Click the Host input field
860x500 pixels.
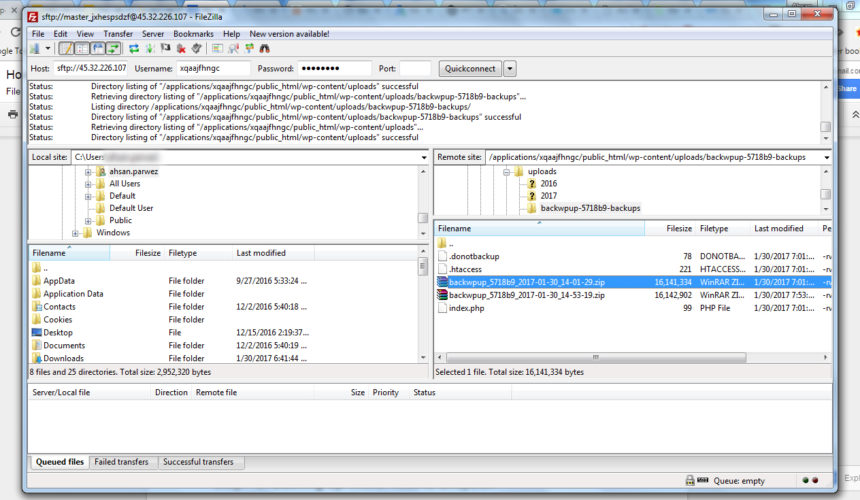pyautogui.click(x=92, y=69)
